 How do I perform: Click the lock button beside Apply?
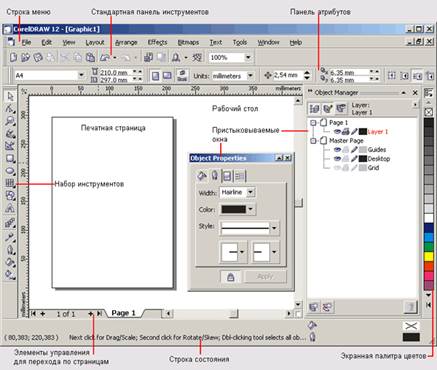click(x=230, y=277)
